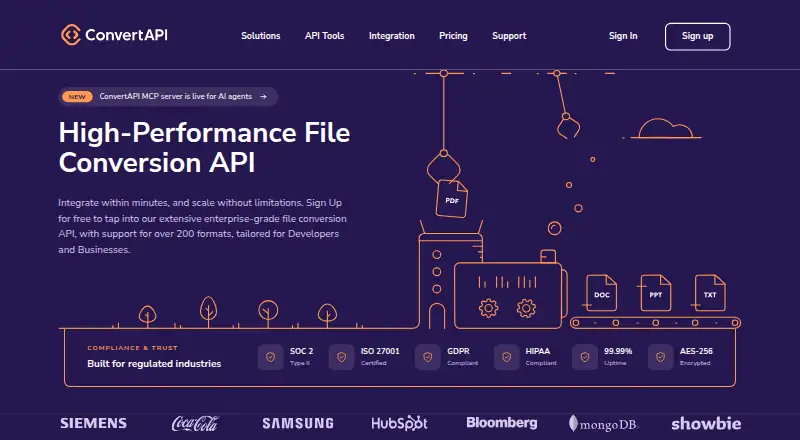Click the PDF file icon in illustration
This screenshot has width=800, height=440.
coord(452,199)
